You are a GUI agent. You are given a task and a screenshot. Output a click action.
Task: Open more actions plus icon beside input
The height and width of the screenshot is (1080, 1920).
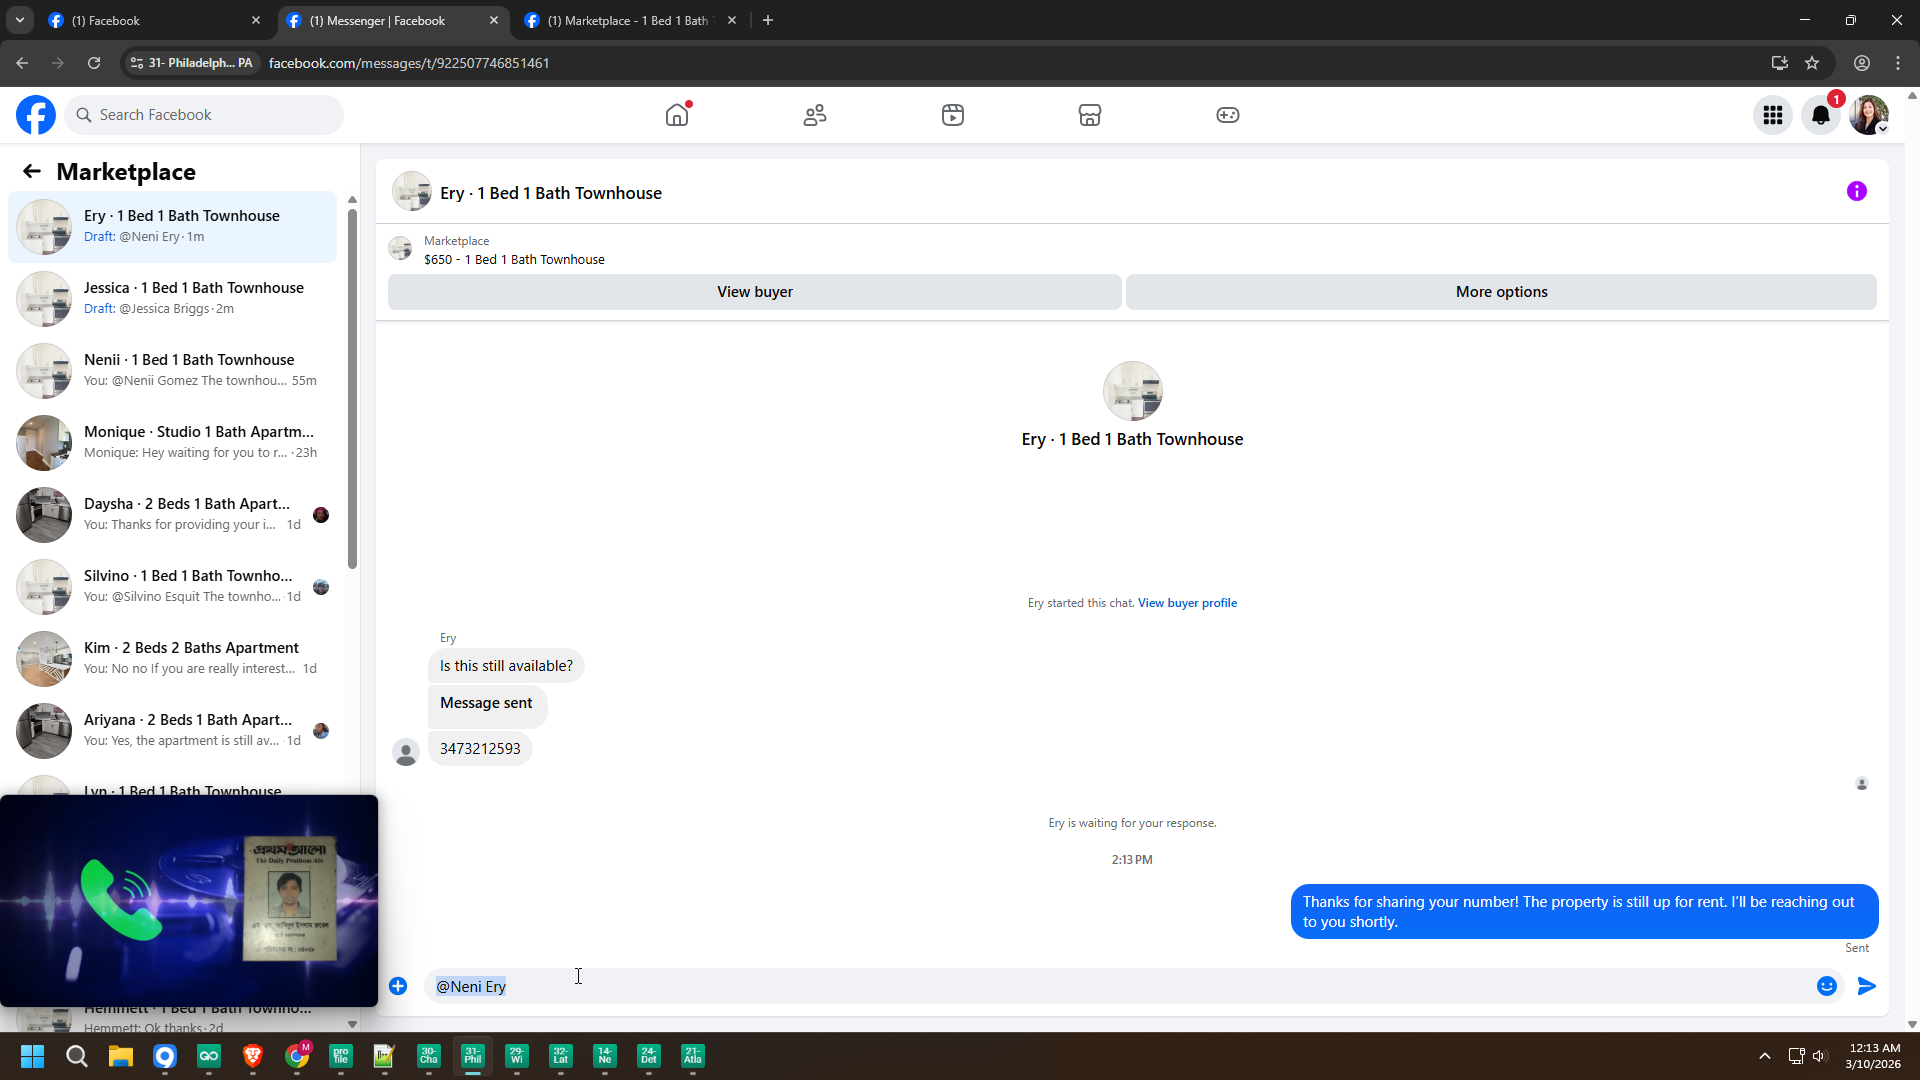[x=398, y=986]
